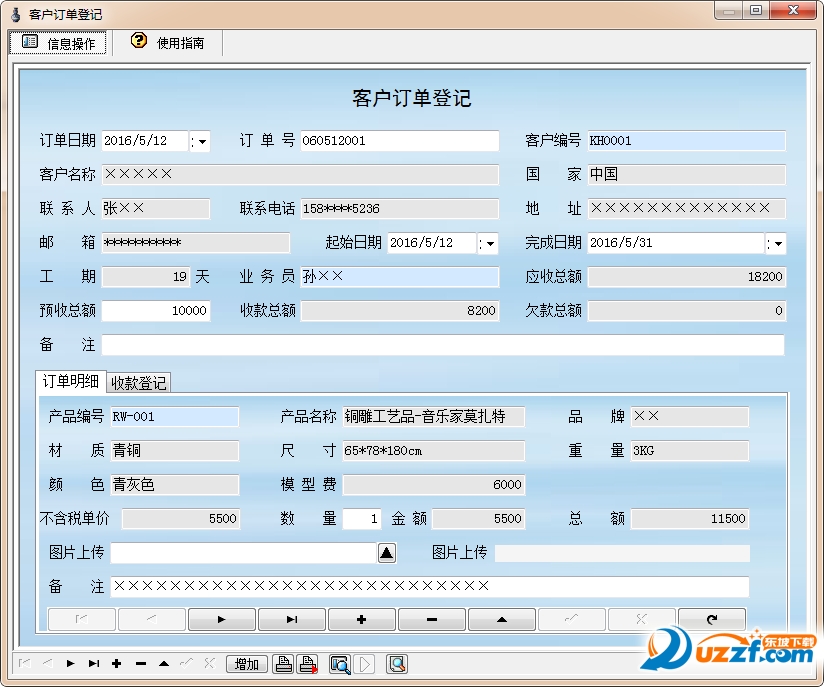Click the 工期 field showing 19
The height and width of the screenshot is (687, 824).
(x=146, y=276)
